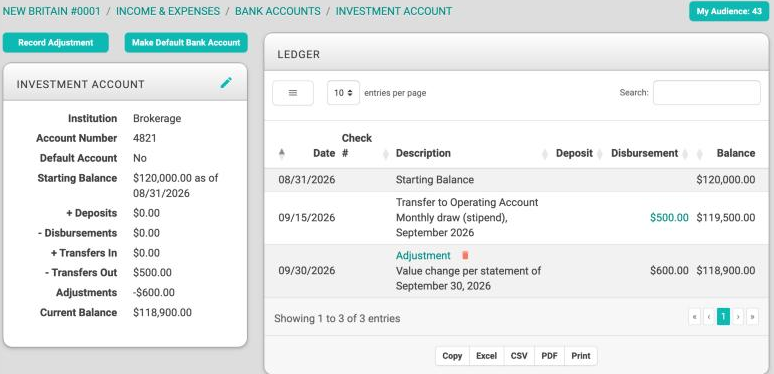Print the ledger
The height and width of the screenshot is (374, 774).
(581, 356)
